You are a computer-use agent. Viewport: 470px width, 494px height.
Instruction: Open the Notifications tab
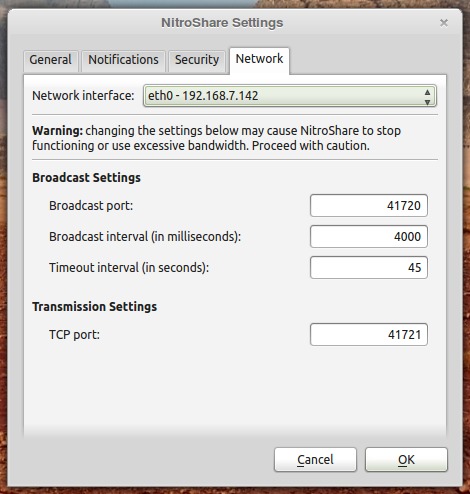123,61
